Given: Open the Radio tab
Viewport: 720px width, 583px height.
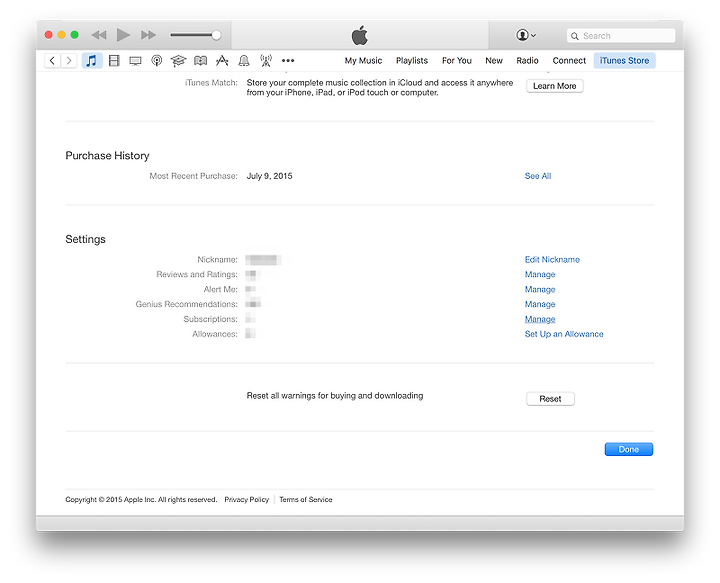Looking at the screenshot, I should point(527,61).
